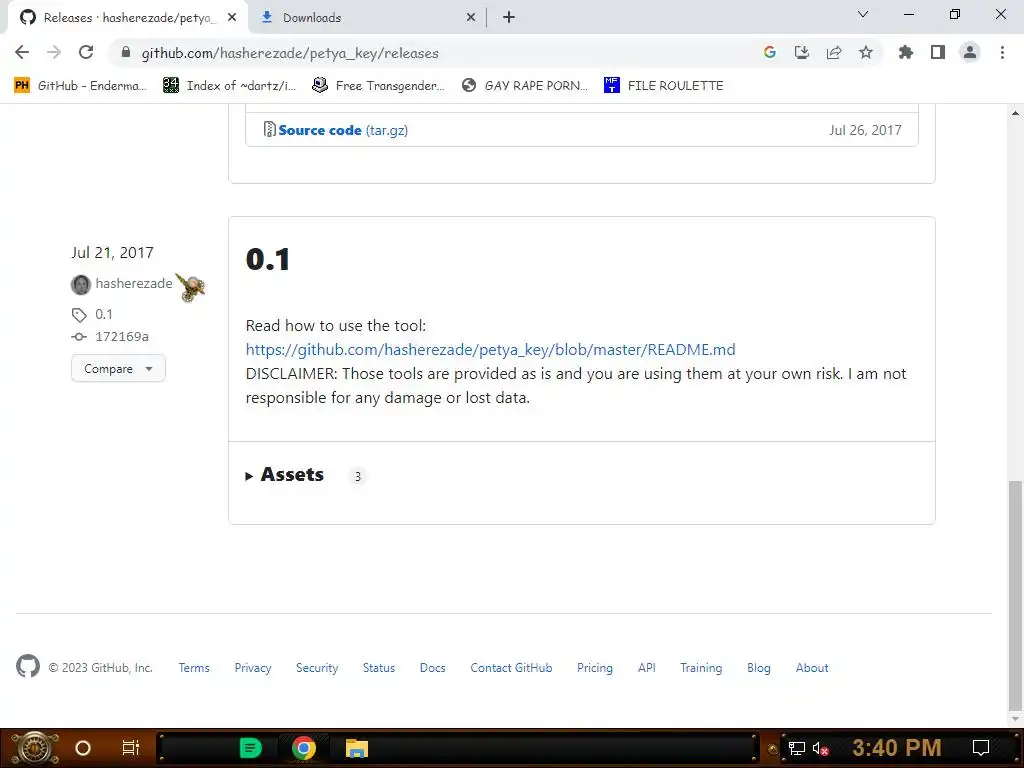The height and width of the screenshot is (768, 1024).
Task: Open Contact GitHub footer link
Action: coord(511,667)
